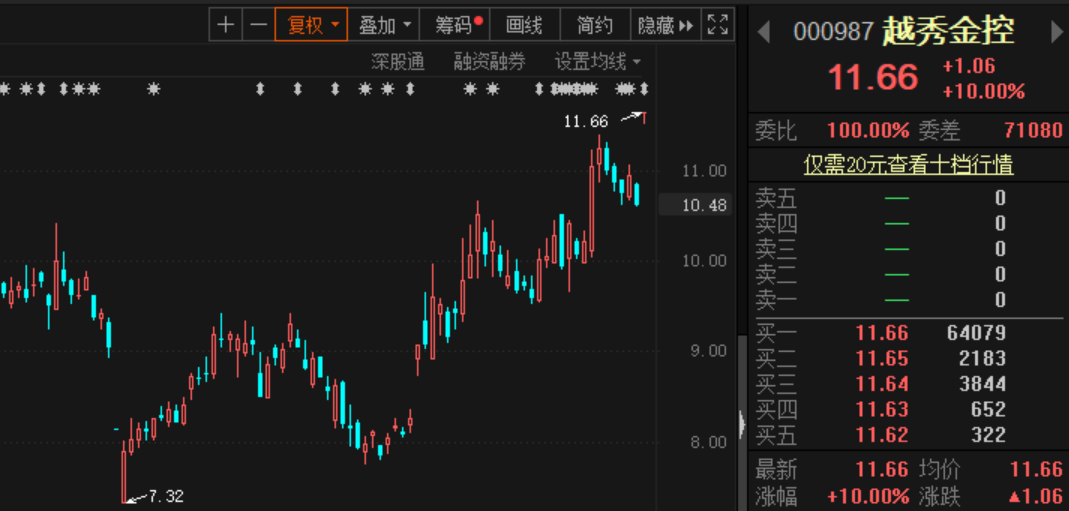This screenshot has width=1069, height=511.
Task: Click the plus zoom-in chart button
Action: pos(226,25)
